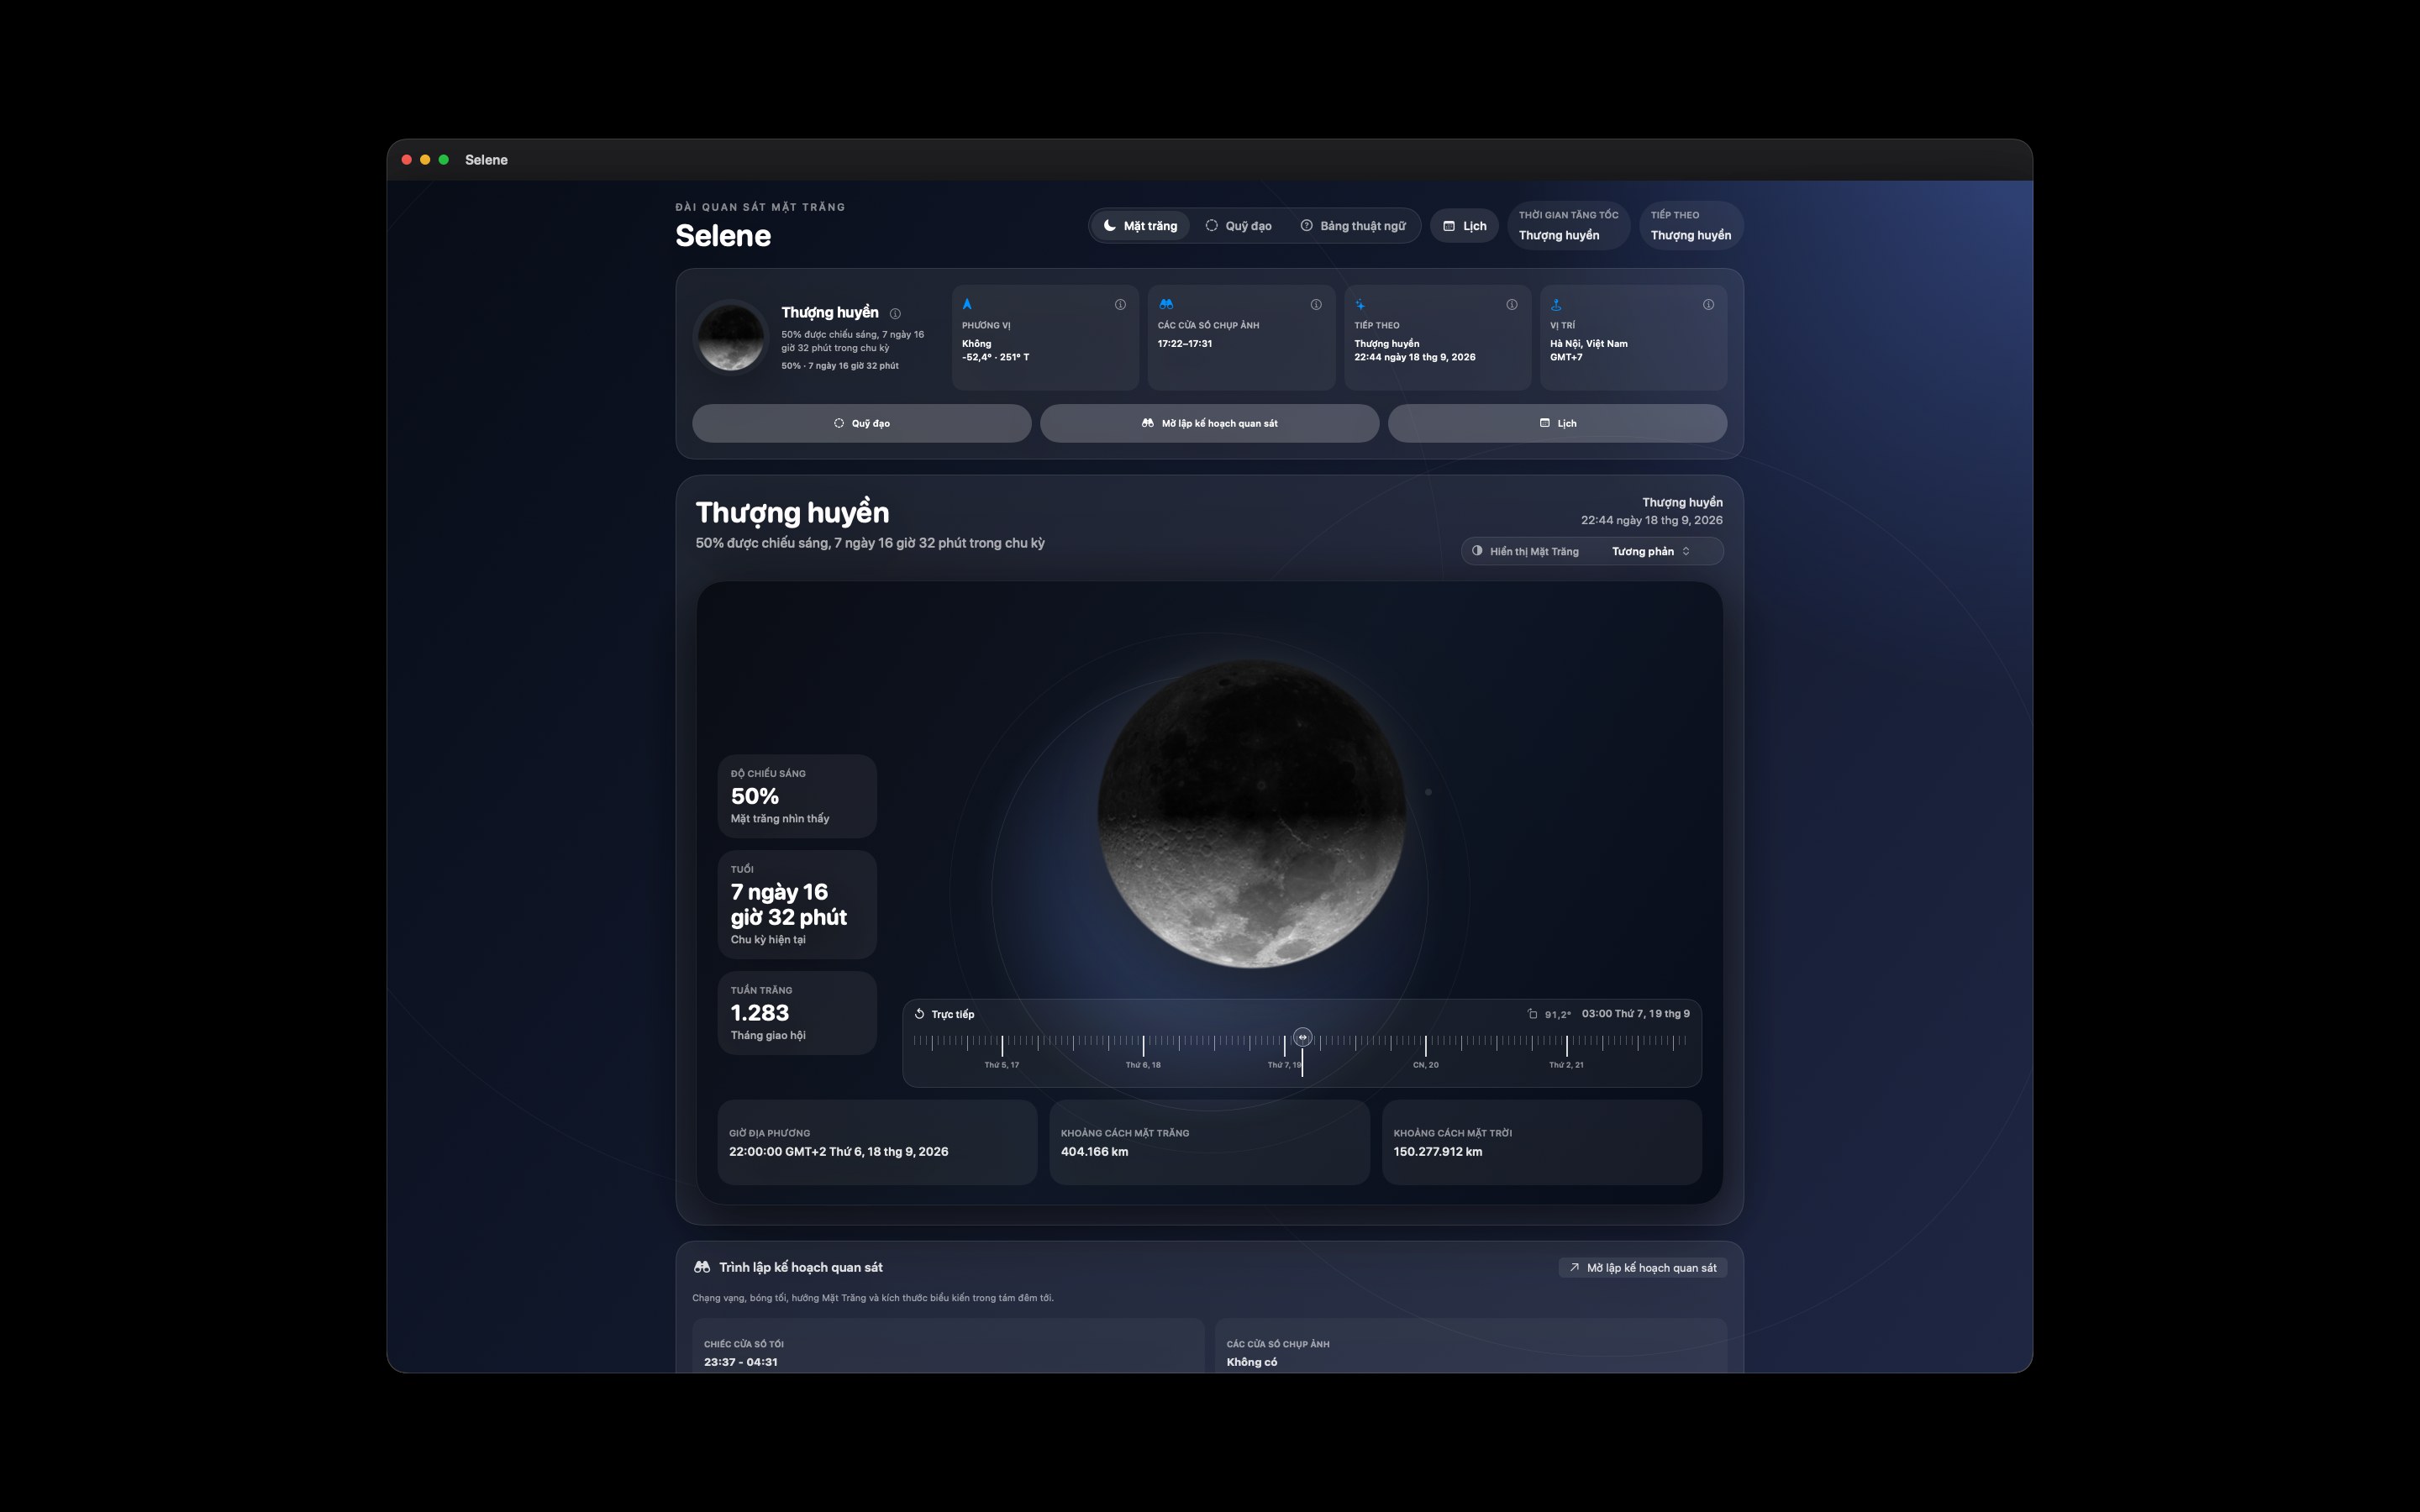The image size is (2420, 1512).
Task: Click Khoảng cách Mặt Trời value 150.277.912 km
Action: (x=1438, y=1152)
